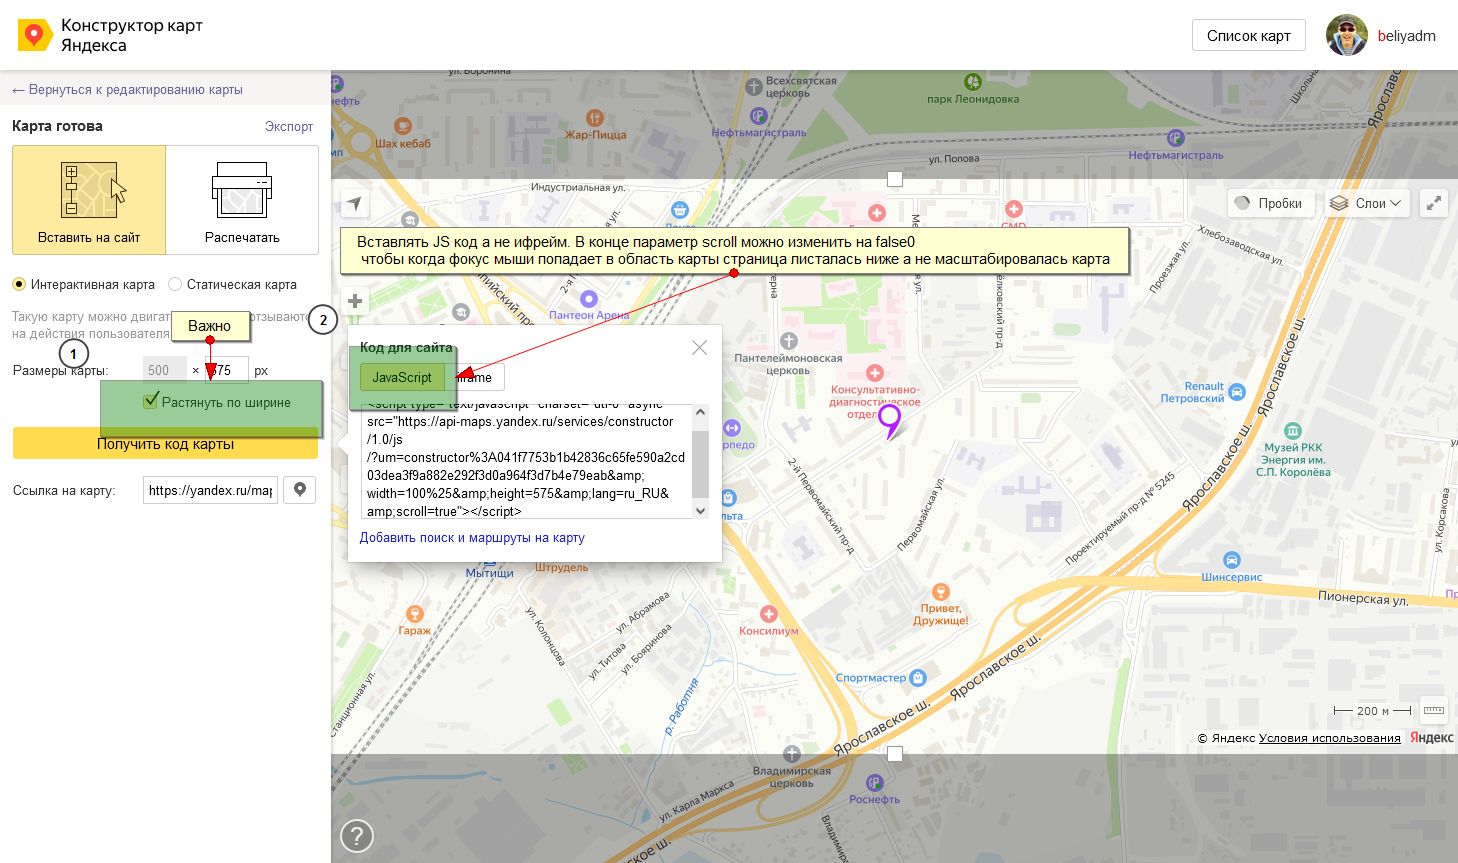Click the парк Леонидовка park marker
This screenshot has height=863, width=1458.
point(972,82)
